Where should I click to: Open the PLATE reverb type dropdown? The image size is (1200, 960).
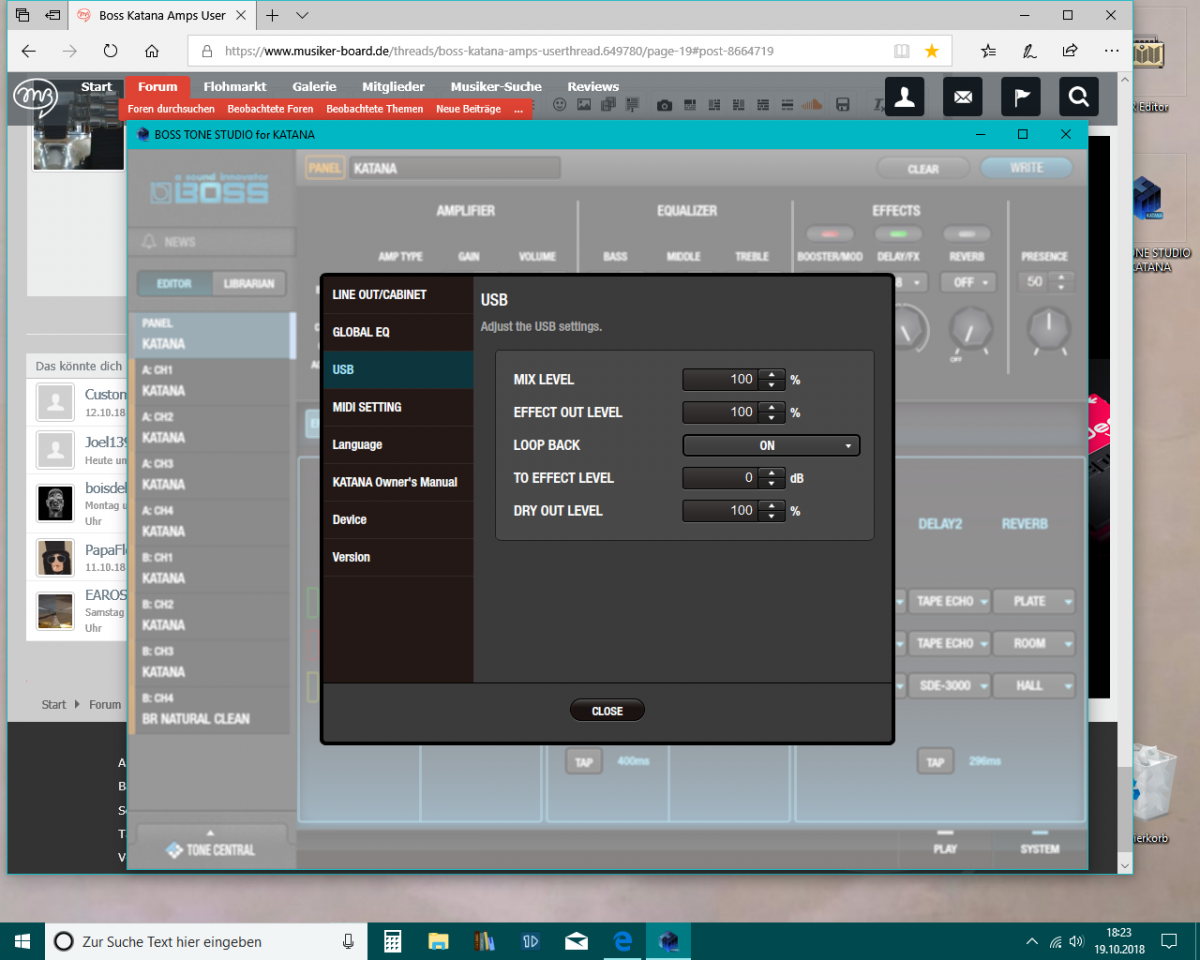[1035, 601]
